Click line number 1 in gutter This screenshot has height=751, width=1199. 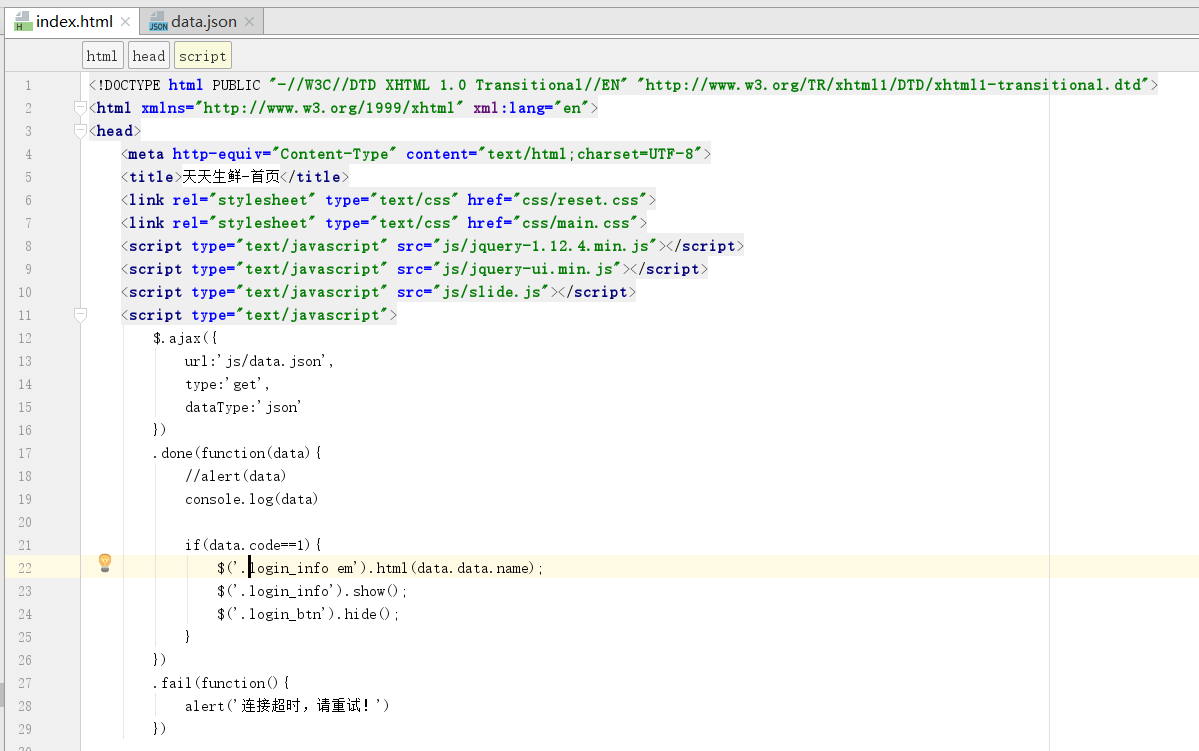28,86
